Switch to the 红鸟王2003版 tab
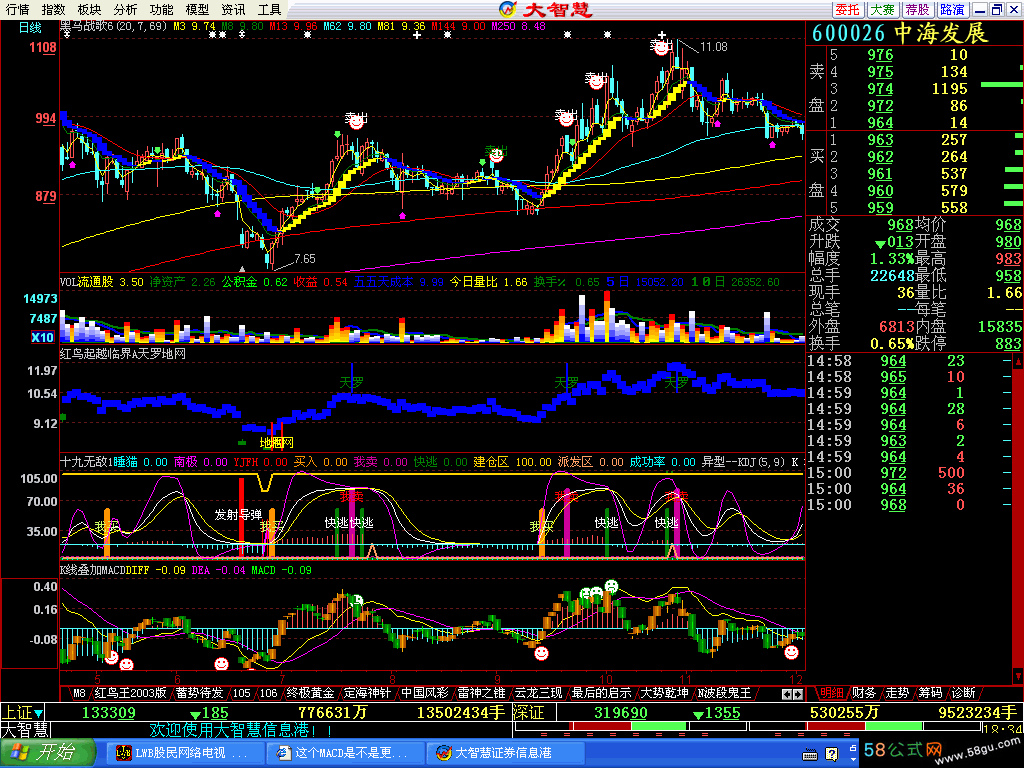 131,693
